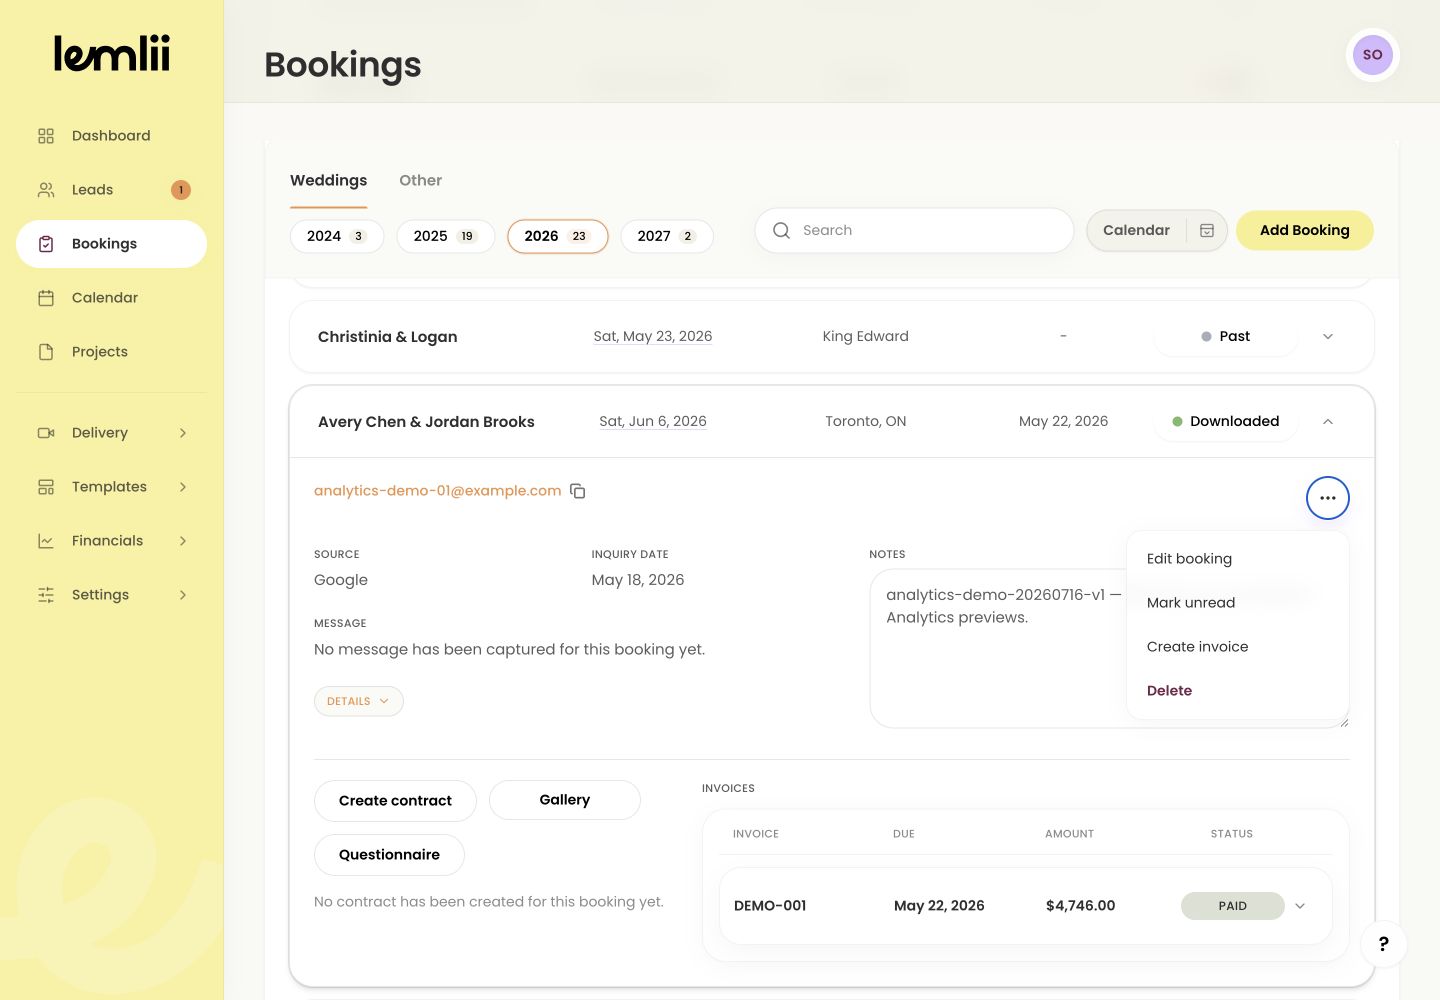Open the Past status dropdown
The image size is (1440, 1000).
1226,337
